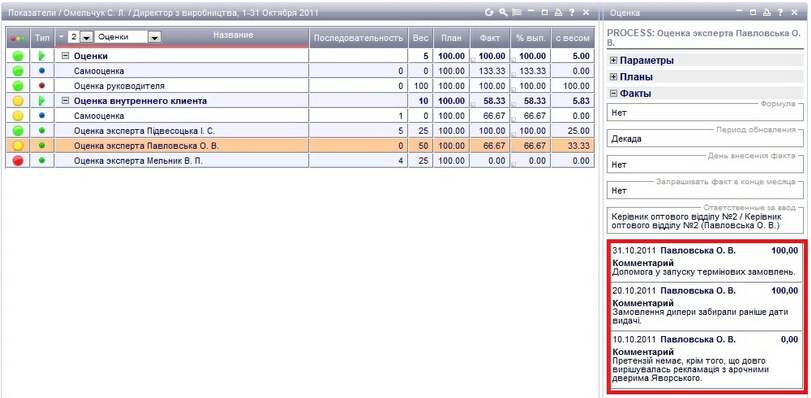
Task: Open the 20.10.2011 Павловська fact entry
Action: (705, 306)
